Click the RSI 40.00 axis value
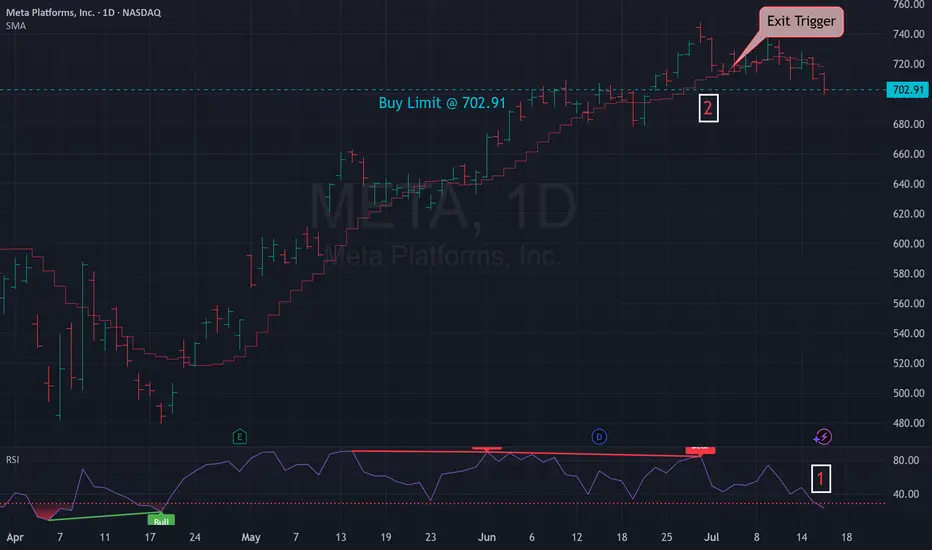This screenshot has height=550, width=932. [906, 494]
